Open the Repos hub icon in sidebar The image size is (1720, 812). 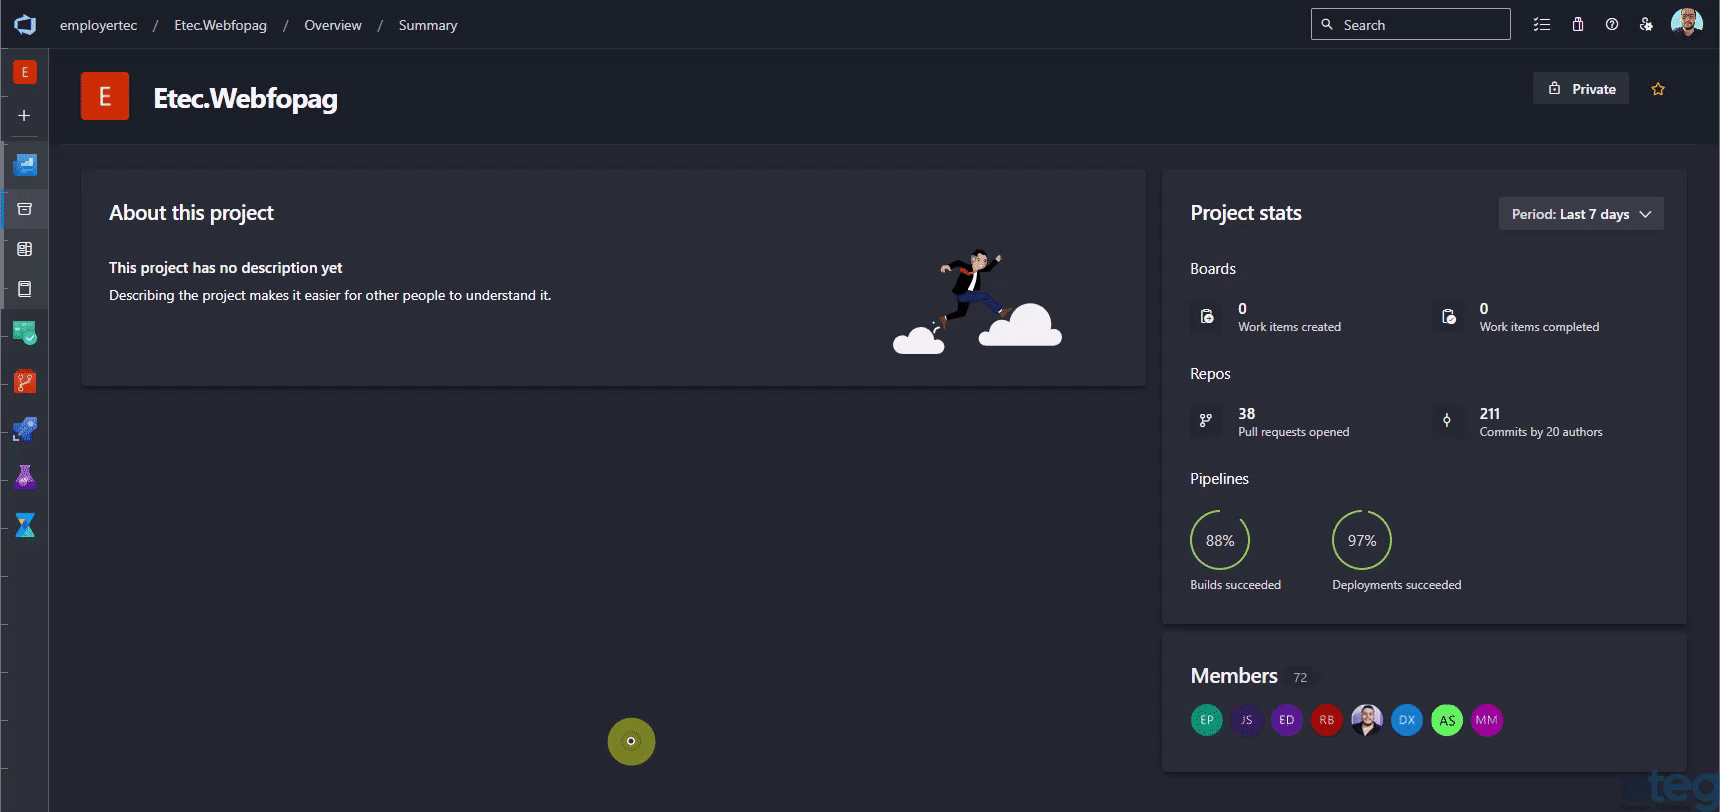(x=25, y=381)
